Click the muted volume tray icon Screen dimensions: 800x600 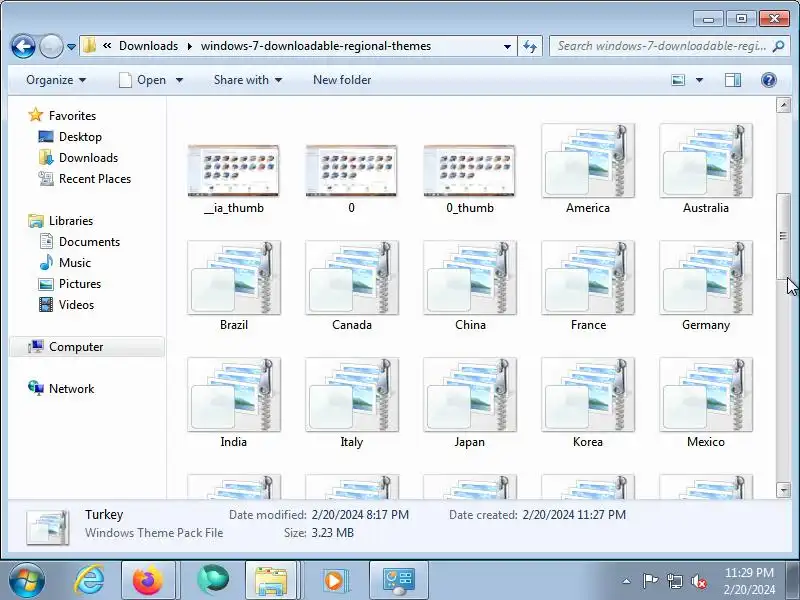(x=698, y=581)
